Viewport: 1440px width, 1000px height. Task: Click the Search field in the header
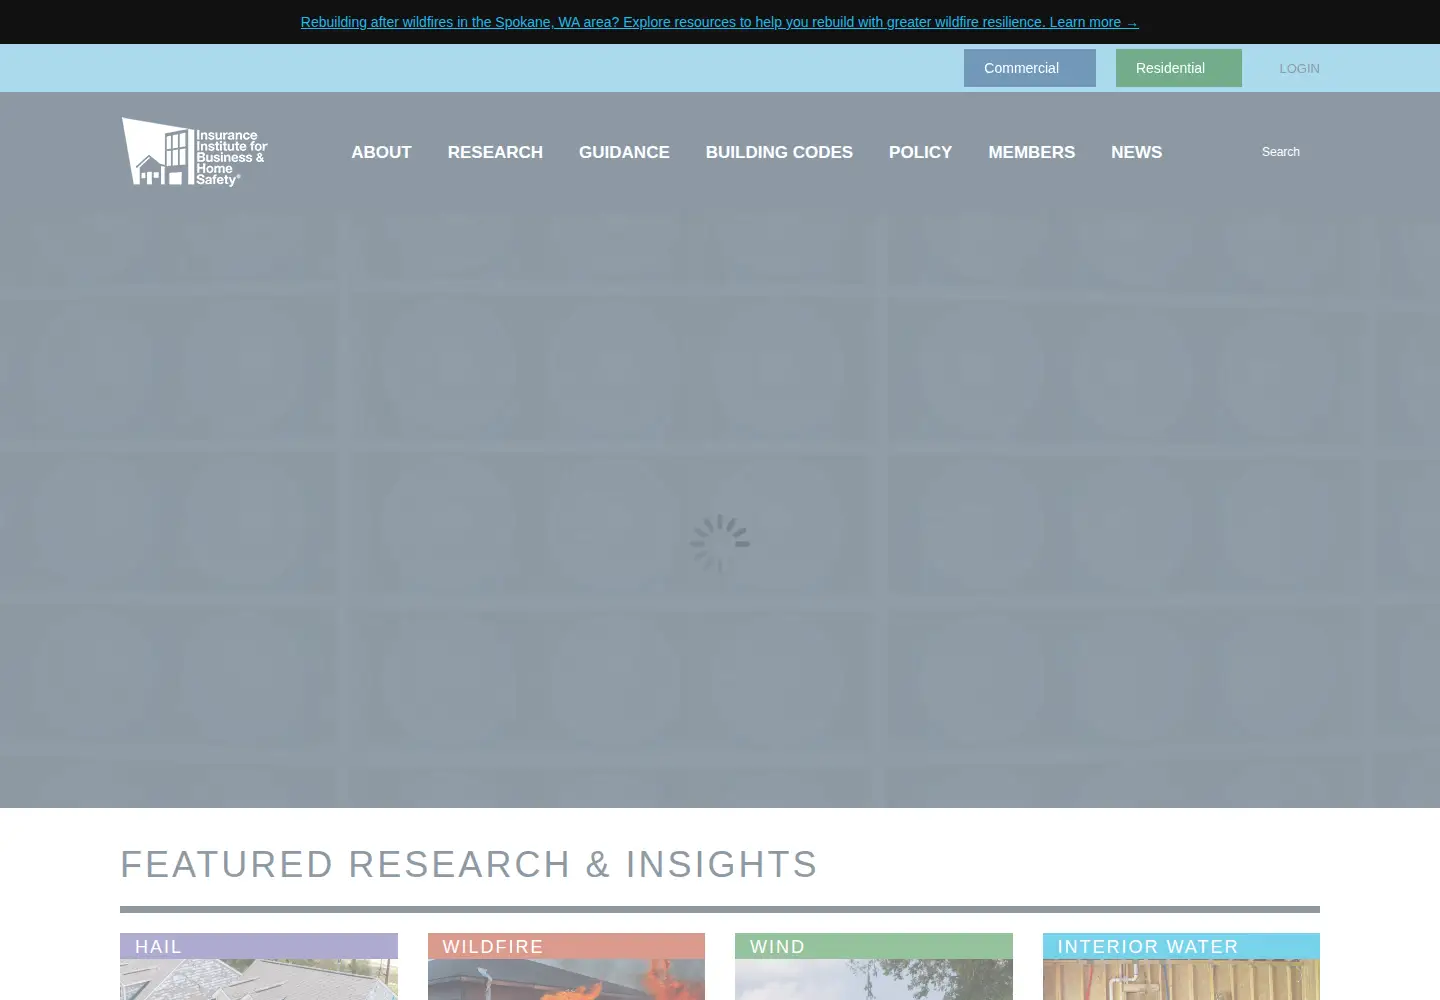pos(1280,152)
